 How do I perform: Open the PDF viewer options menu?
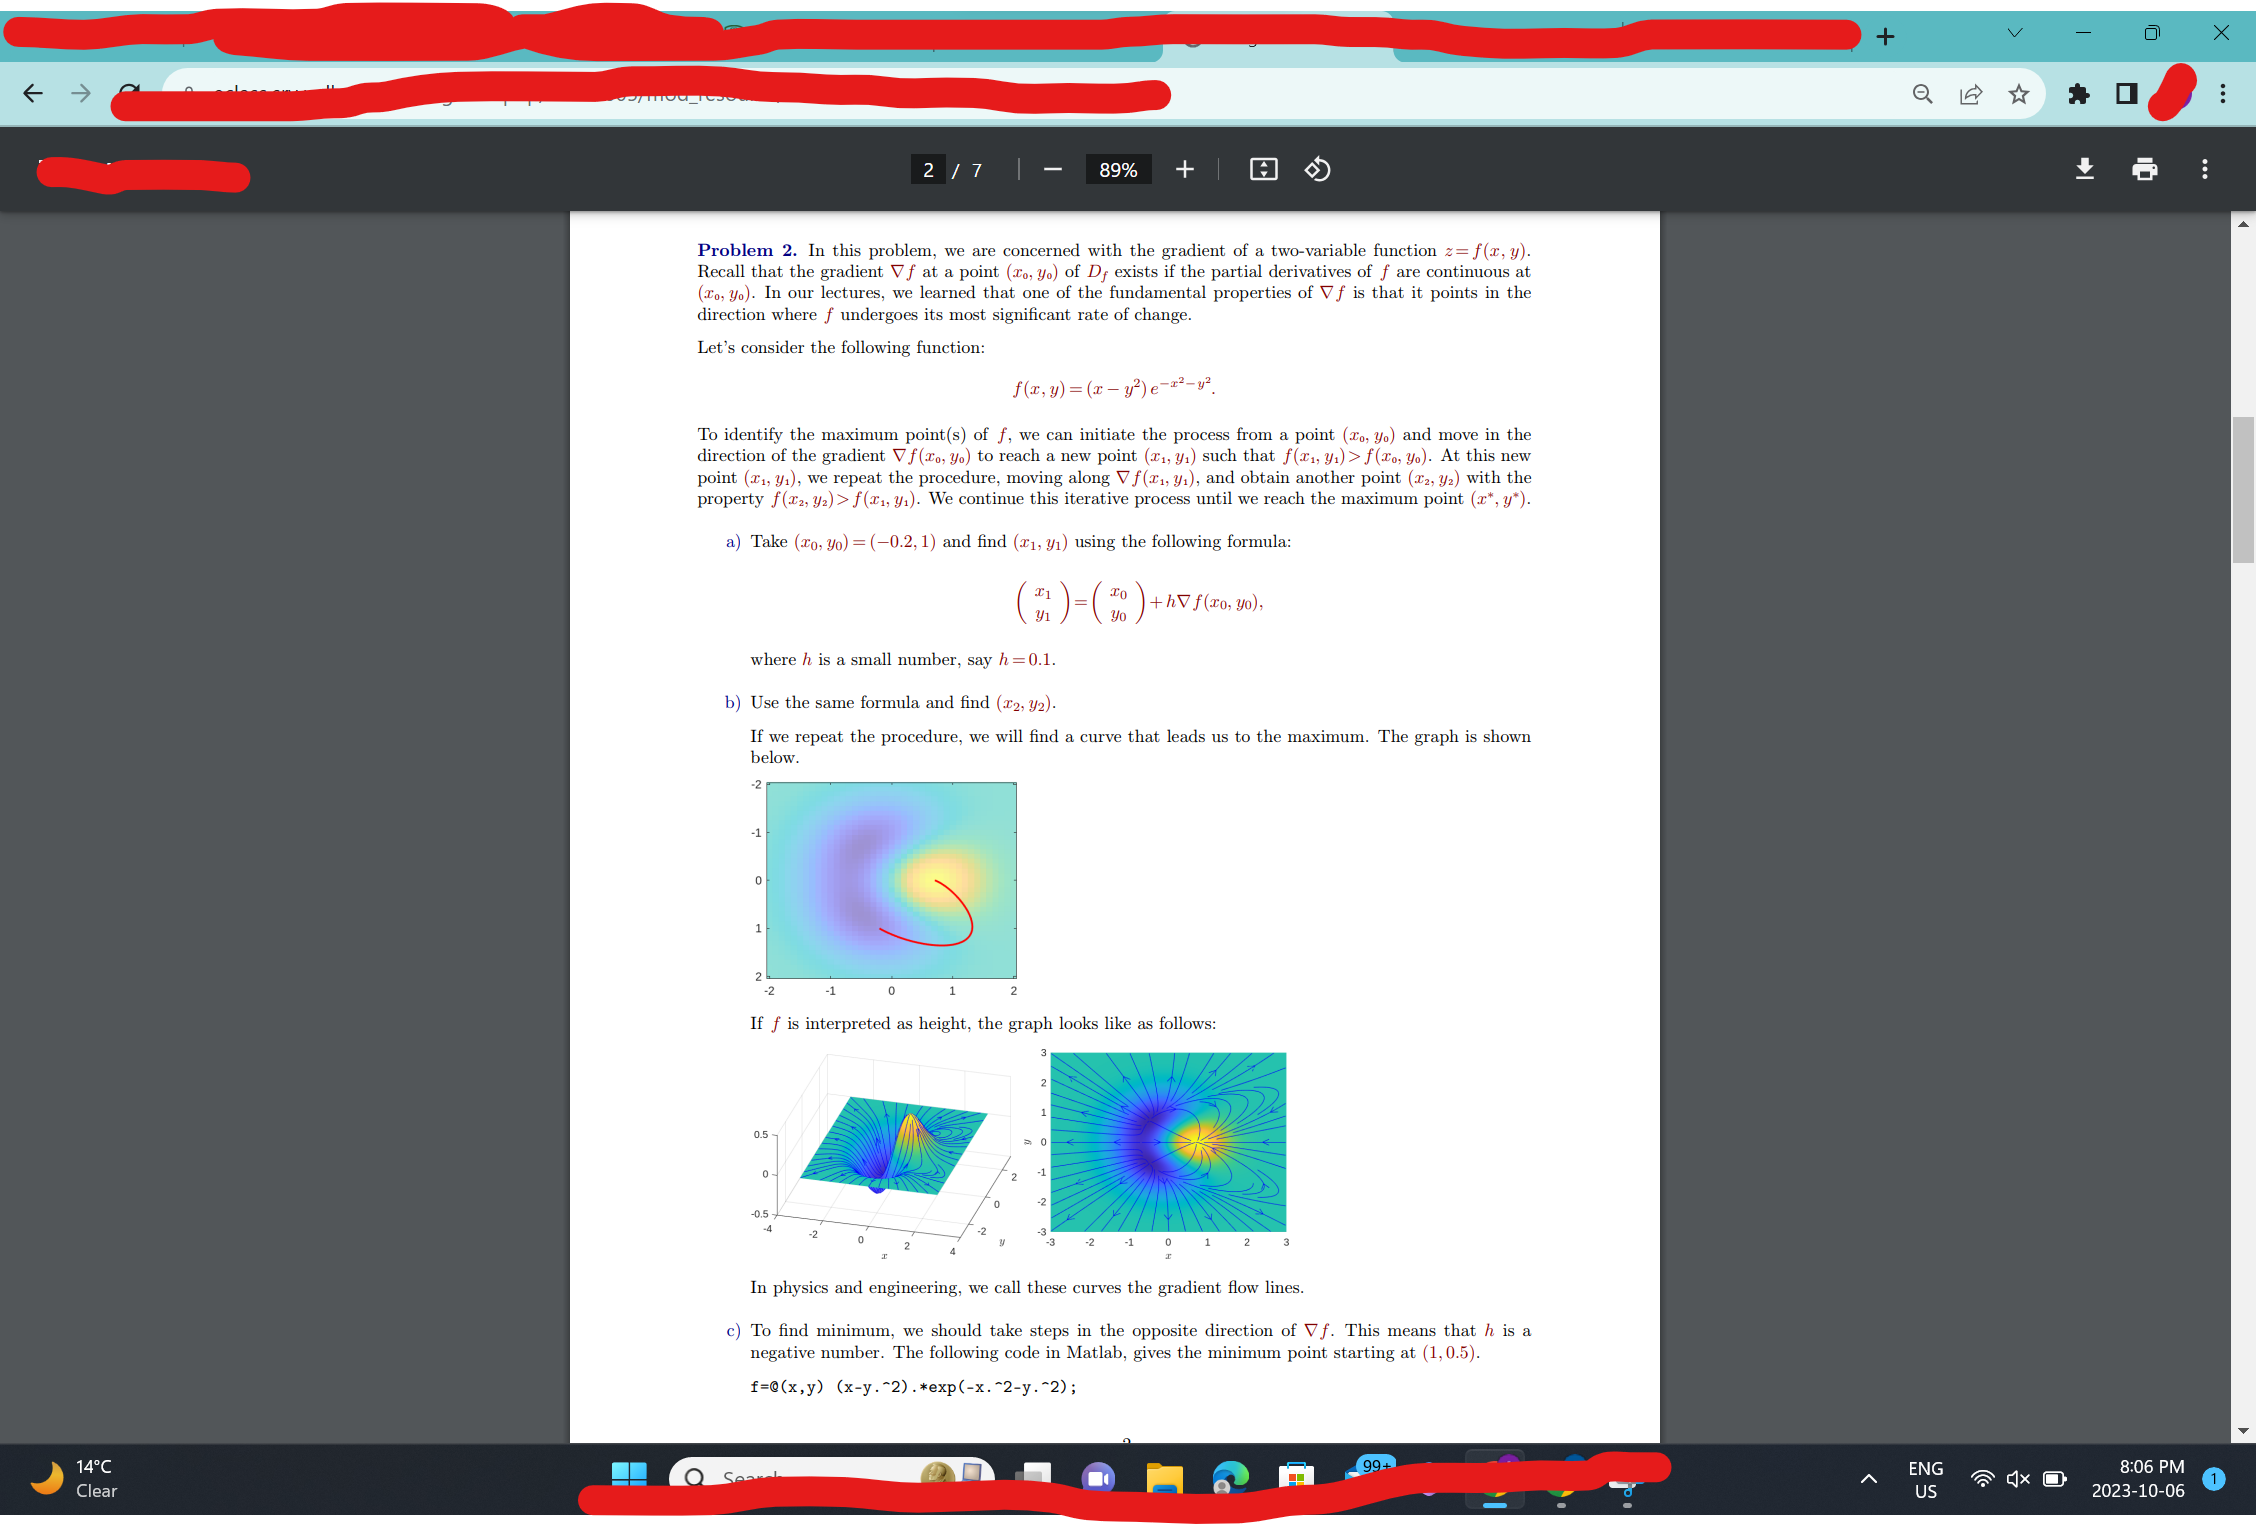pos(2203,169)
